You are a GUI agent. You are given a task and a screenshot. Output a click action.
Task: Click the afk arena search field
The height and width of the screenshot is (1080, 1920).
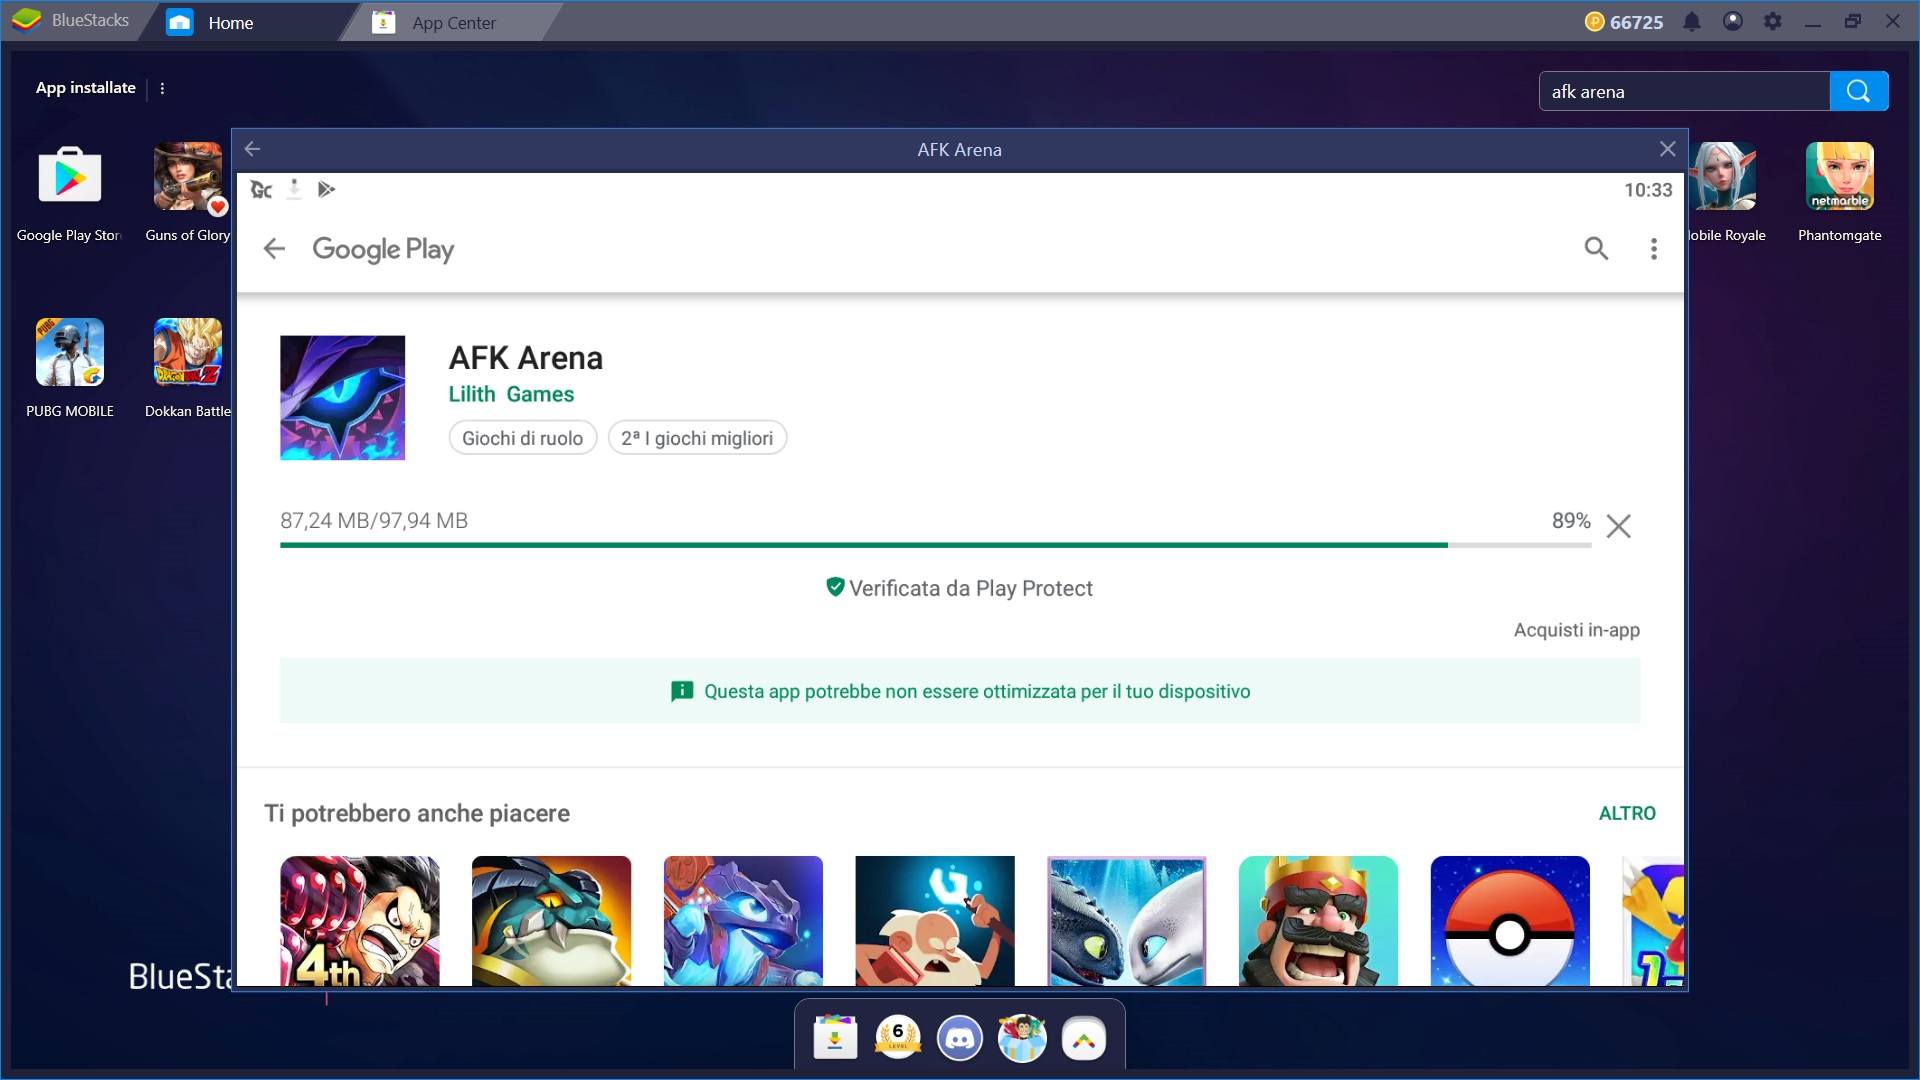tap(1684, 91)
